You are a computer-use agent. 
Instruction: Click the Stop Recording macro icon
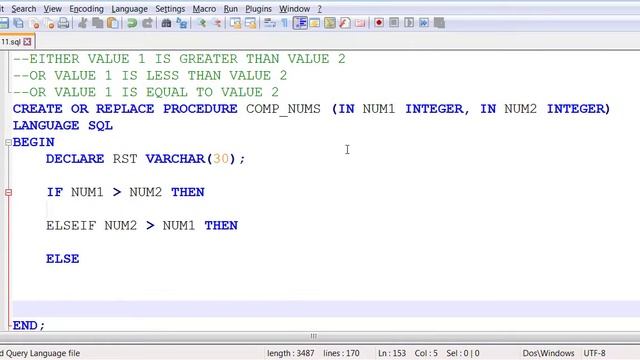[394, 23]
